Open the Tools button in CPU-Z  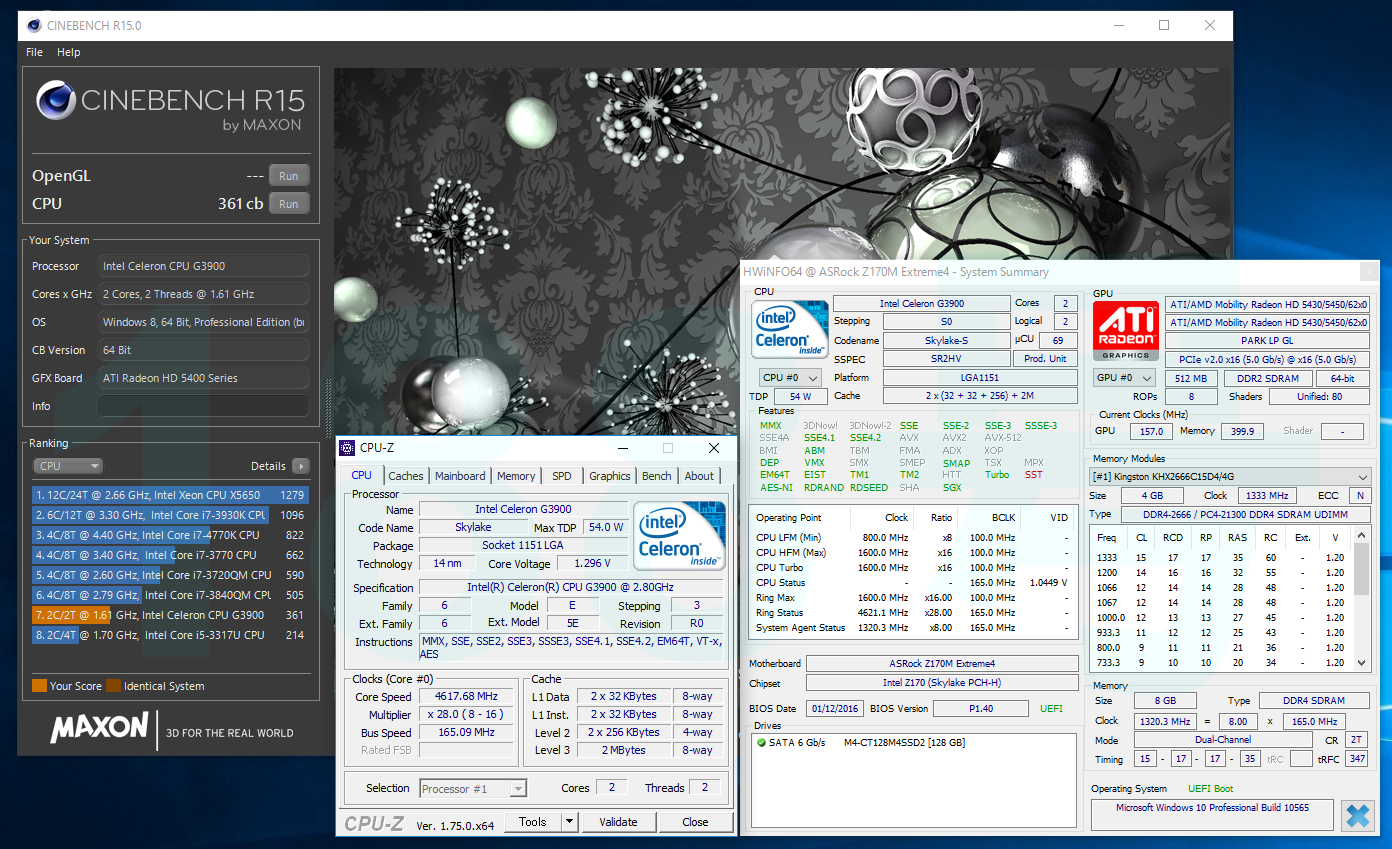(533, 822)
